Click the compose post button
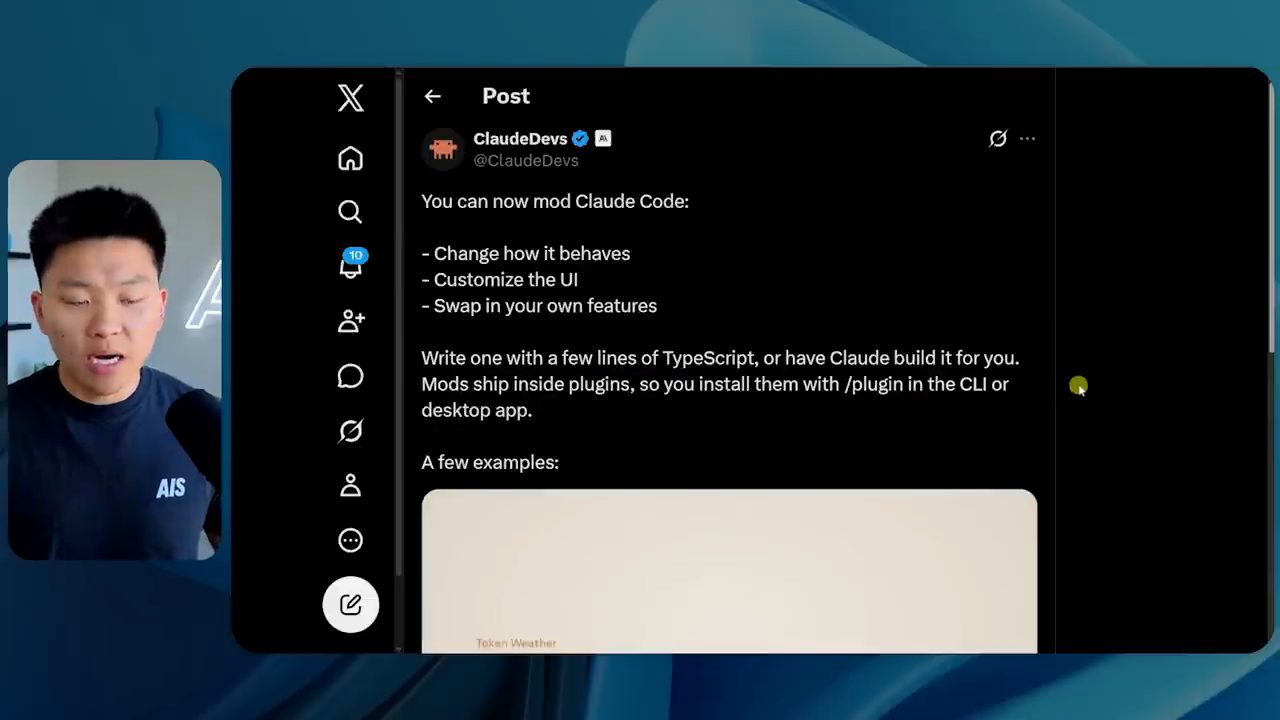The image size is (1280, 720). tap(351, 604)
